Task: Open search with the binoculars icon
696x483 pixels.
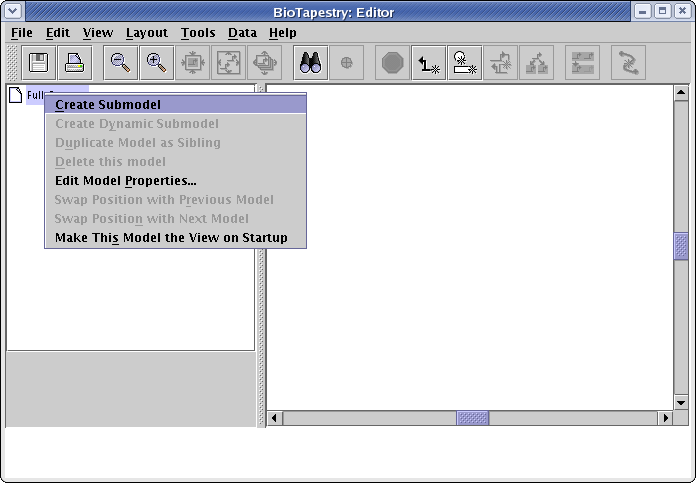Action: coord(310,63)
